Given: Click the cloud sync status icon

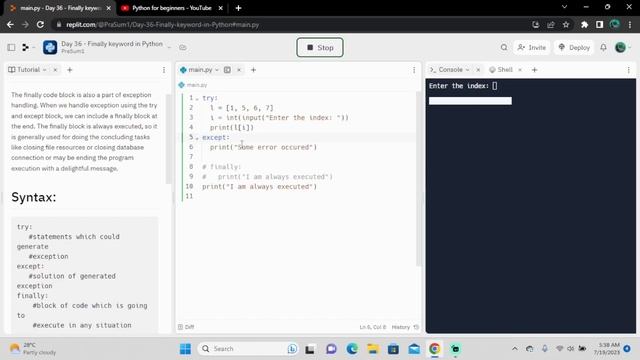Looking at the screenshot, I should (x=183, y=47).
